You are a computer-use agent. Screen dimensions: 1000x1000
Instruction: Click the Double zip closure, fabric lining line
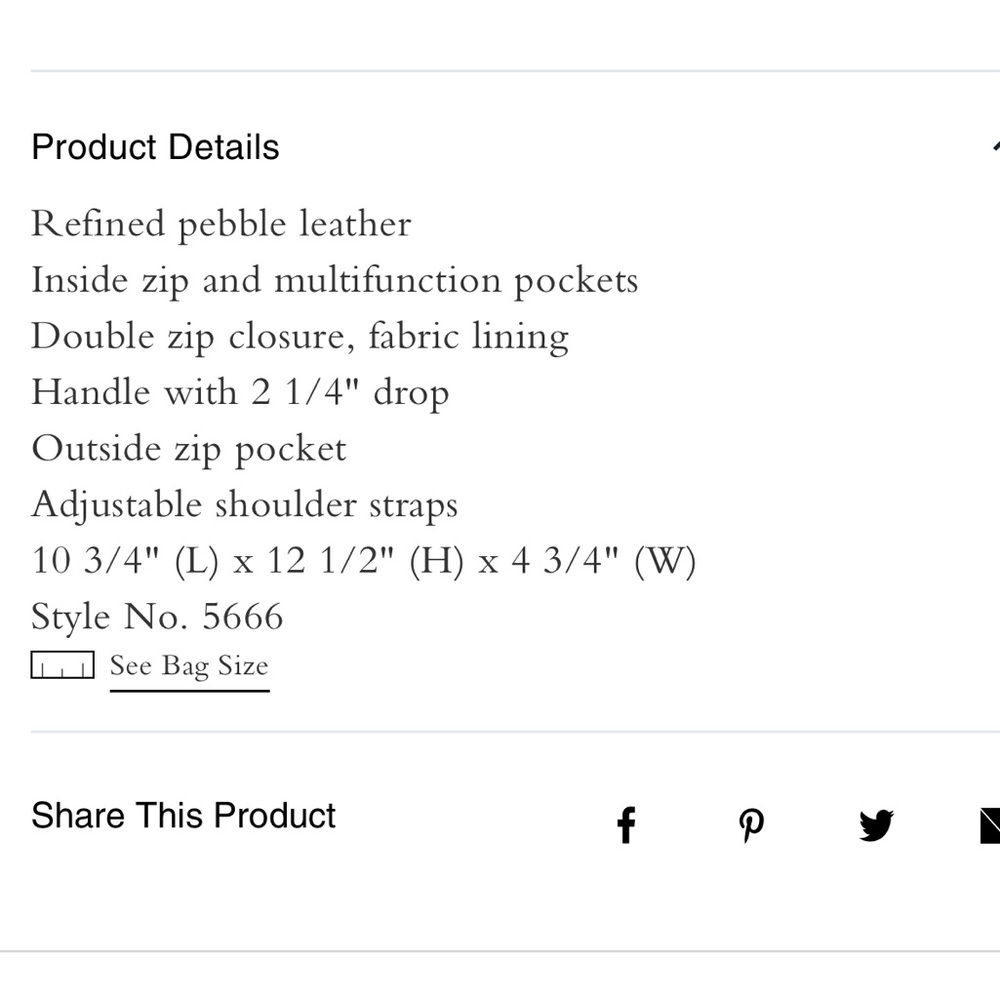(x=300, y=336)
